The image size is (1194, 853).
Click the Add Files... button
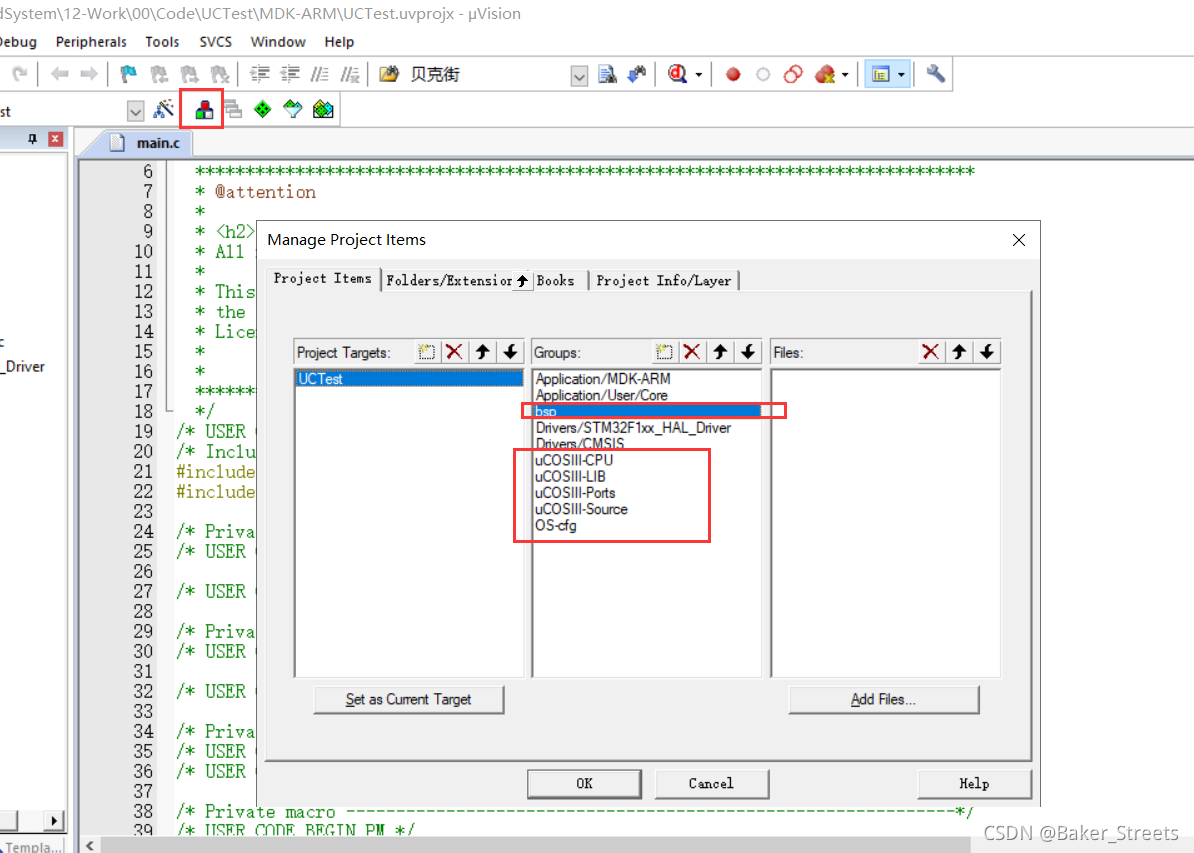tap(883, 699)
